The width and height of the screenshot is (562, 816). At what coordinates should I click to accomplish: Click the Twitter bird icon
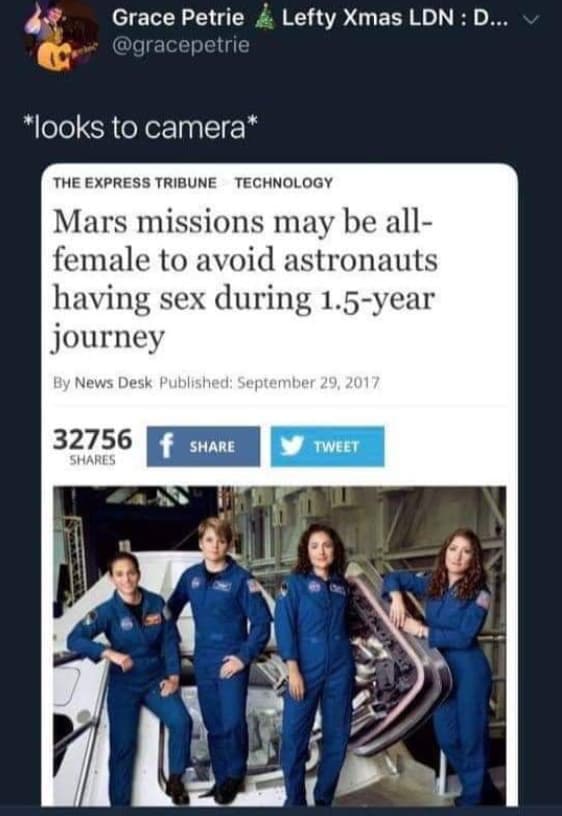(292, 445)
